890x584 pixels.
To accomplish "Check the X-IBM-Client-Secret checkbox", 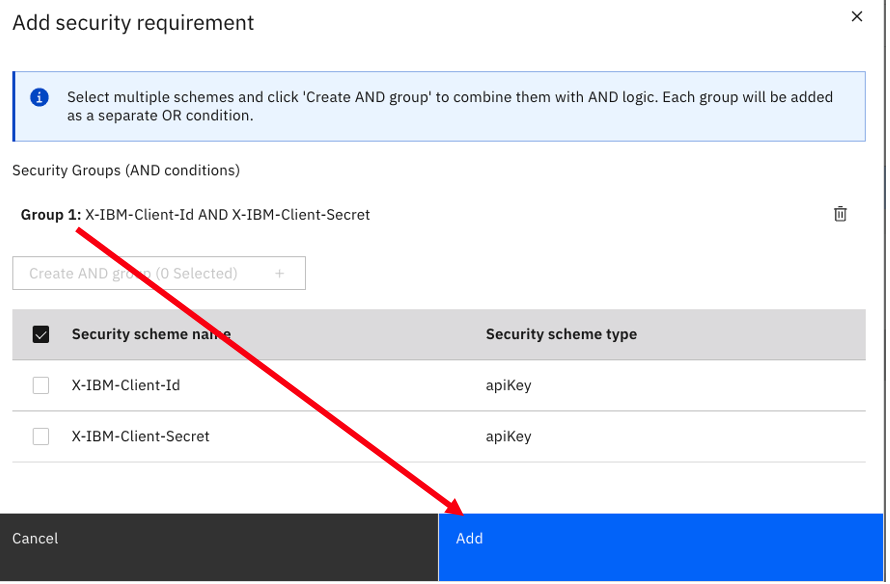I will pos(41,436).
